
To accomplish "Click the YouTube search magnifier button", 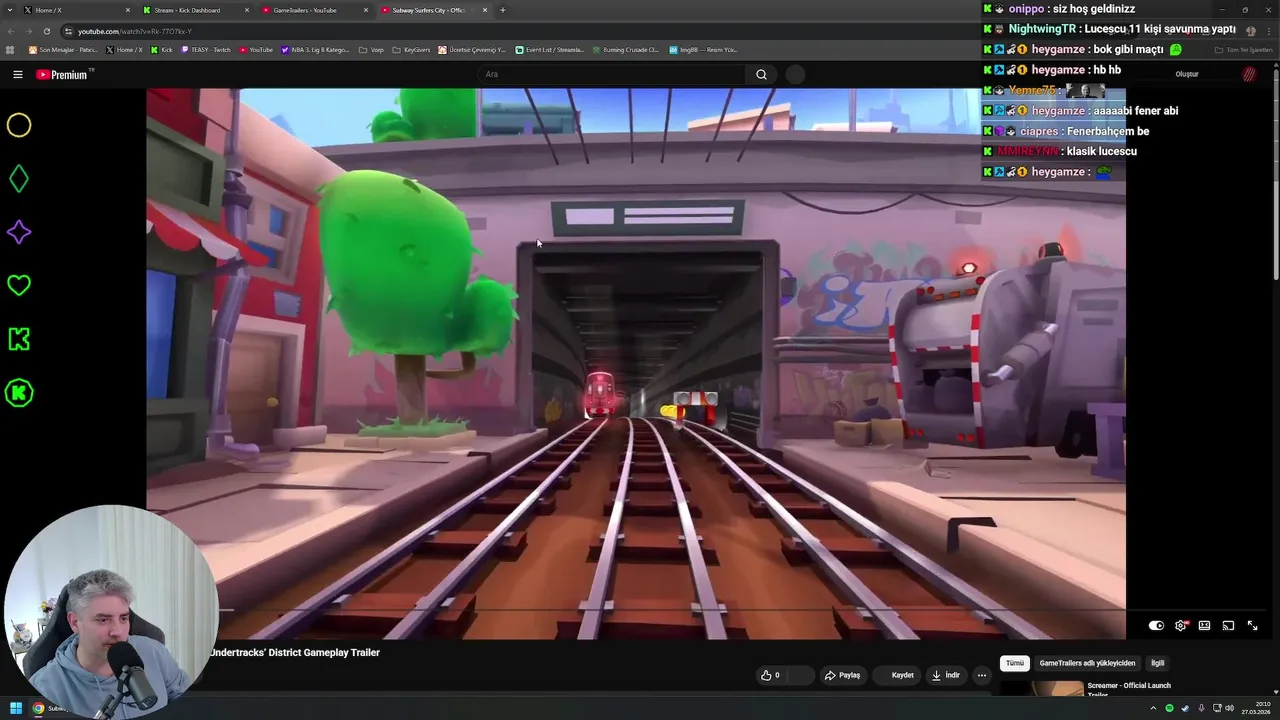I will click(x=761, y=74).
